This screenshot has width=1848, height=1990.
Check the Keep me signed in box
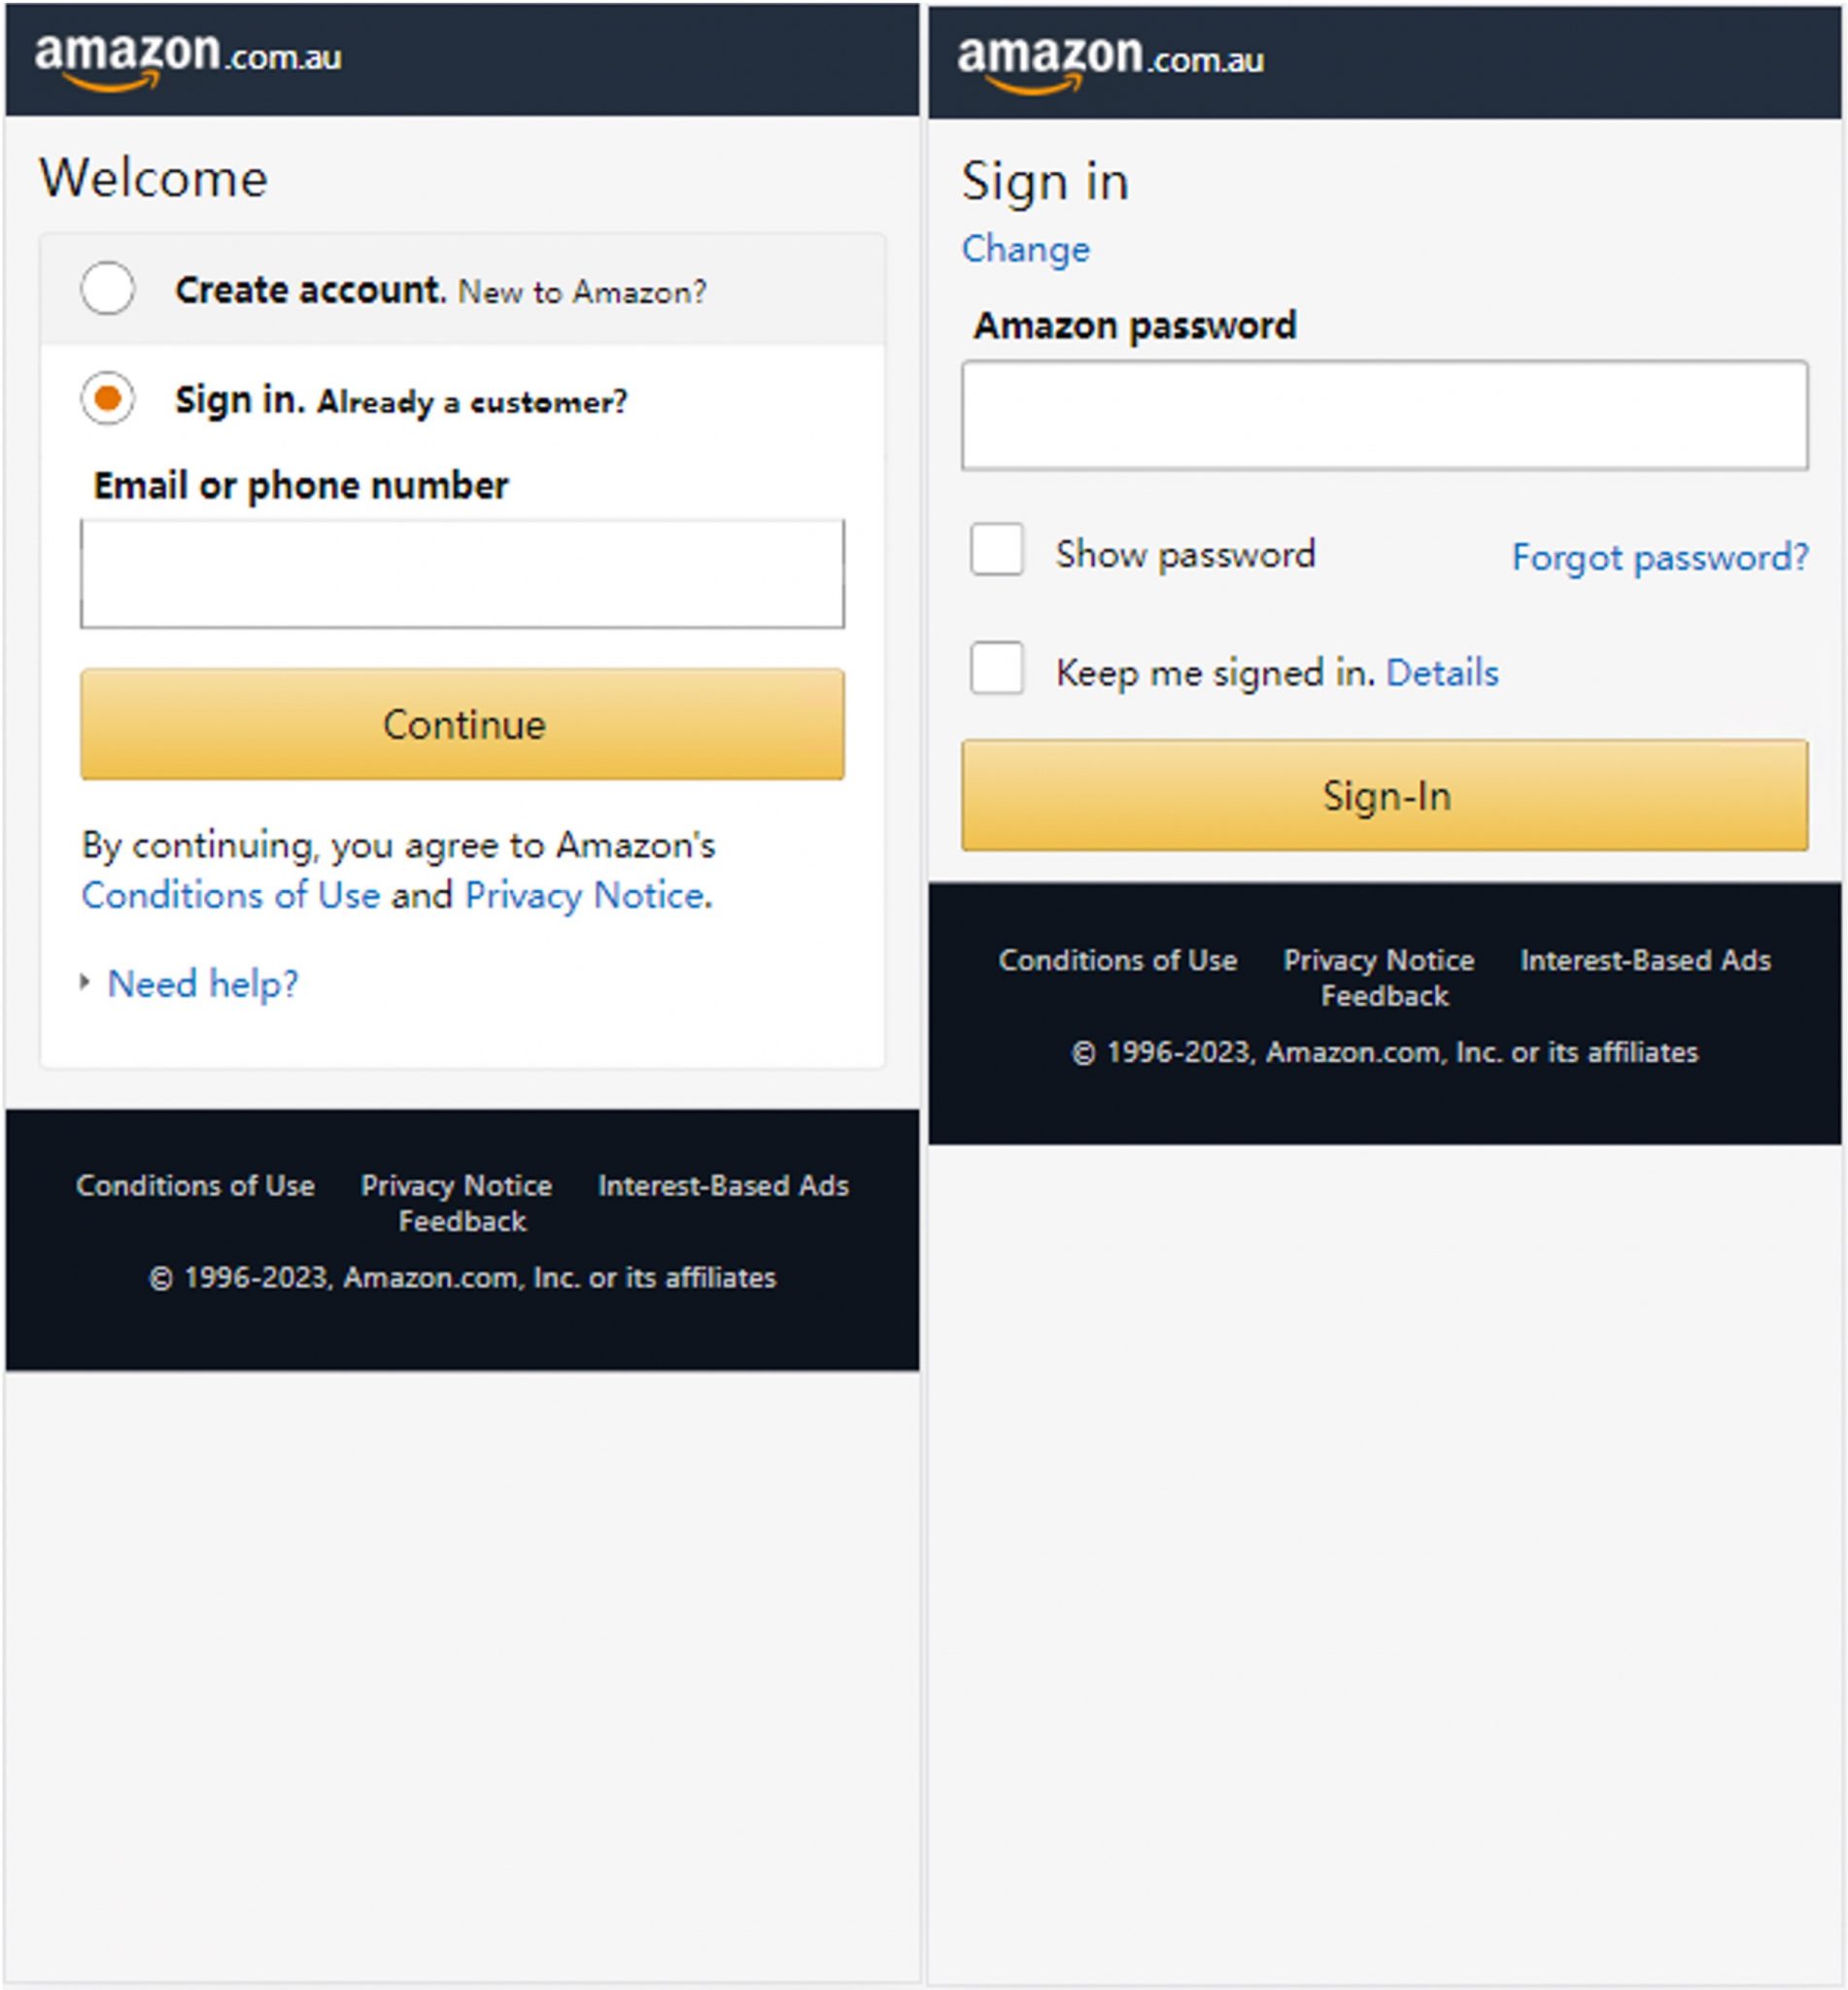coord(996,668)
